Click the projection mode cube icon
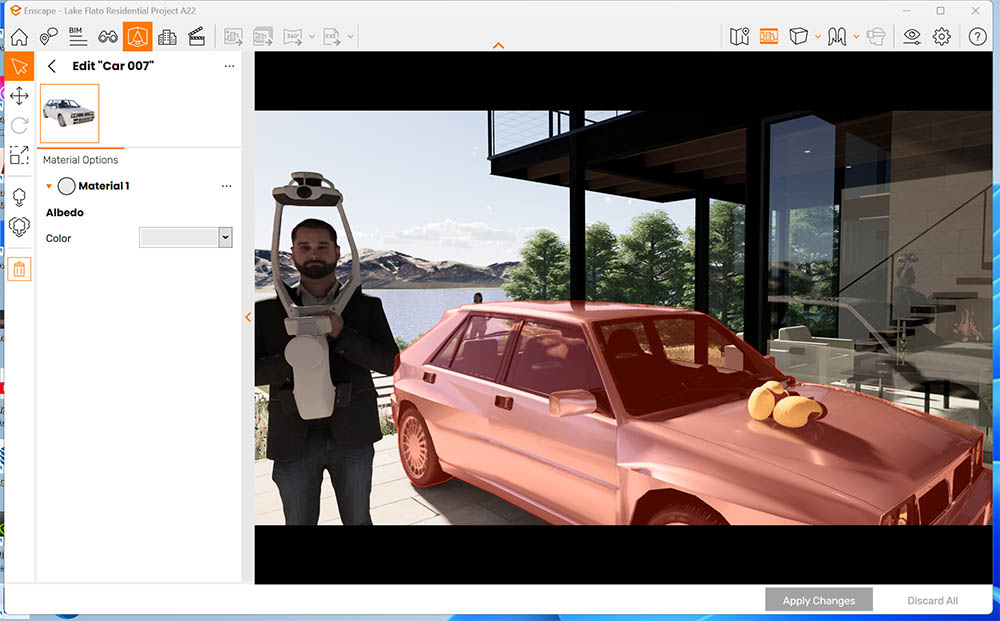The height and width of the screenshot is (621, 1000). tap(798, 37)
